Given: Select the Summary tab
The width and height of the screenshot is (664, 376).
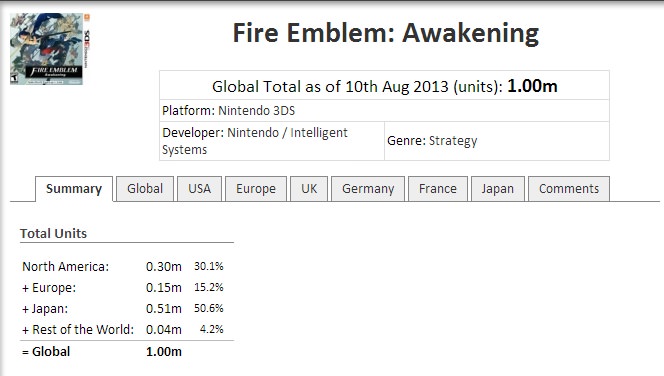Looking at the screenshot, I should (74, 189).
